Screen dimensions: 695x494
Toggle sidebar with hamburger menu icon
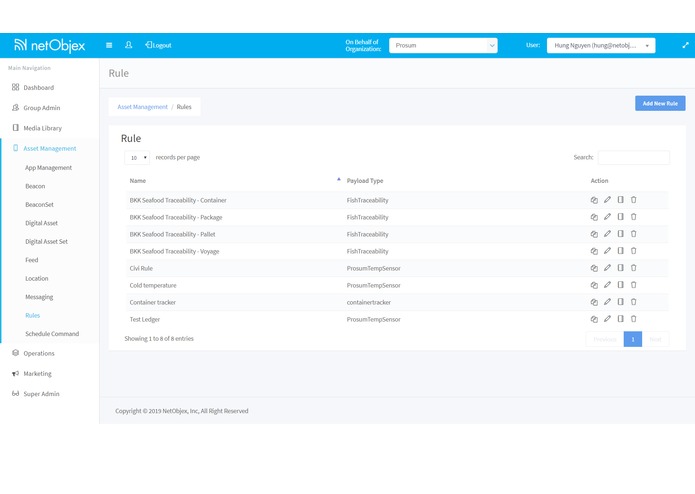pyautogui.click(x=109, y=45)
